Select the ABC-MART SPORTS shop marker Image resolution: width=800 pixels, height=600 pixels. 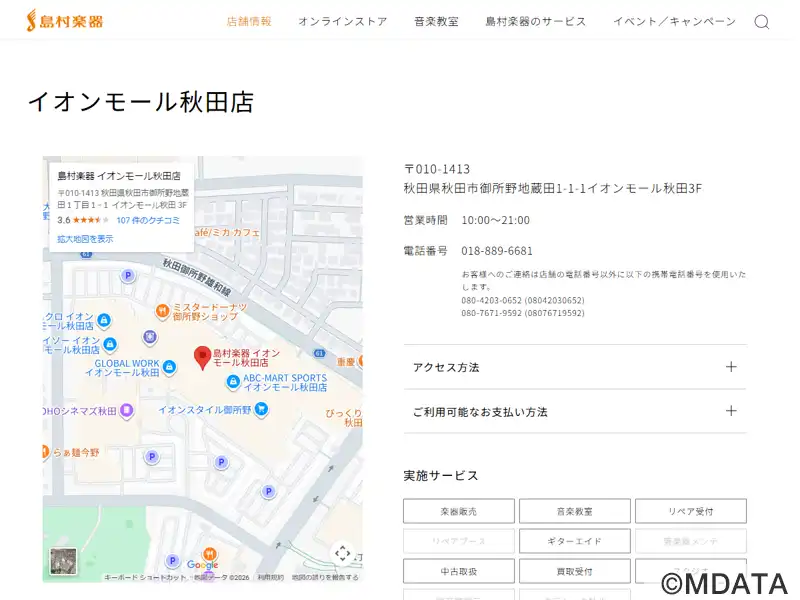(x=233, y=381)
